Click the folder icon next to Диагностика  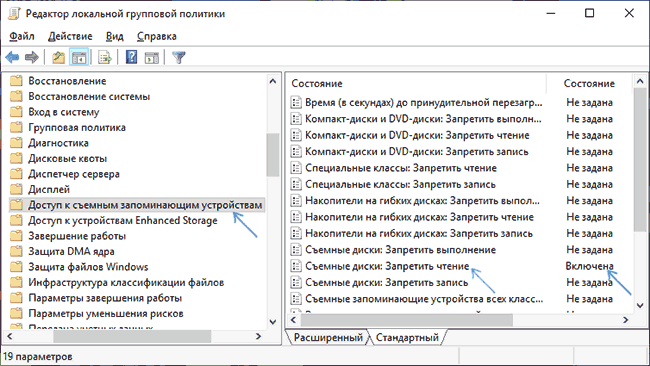pyautogui.click(x=16, y=143)
